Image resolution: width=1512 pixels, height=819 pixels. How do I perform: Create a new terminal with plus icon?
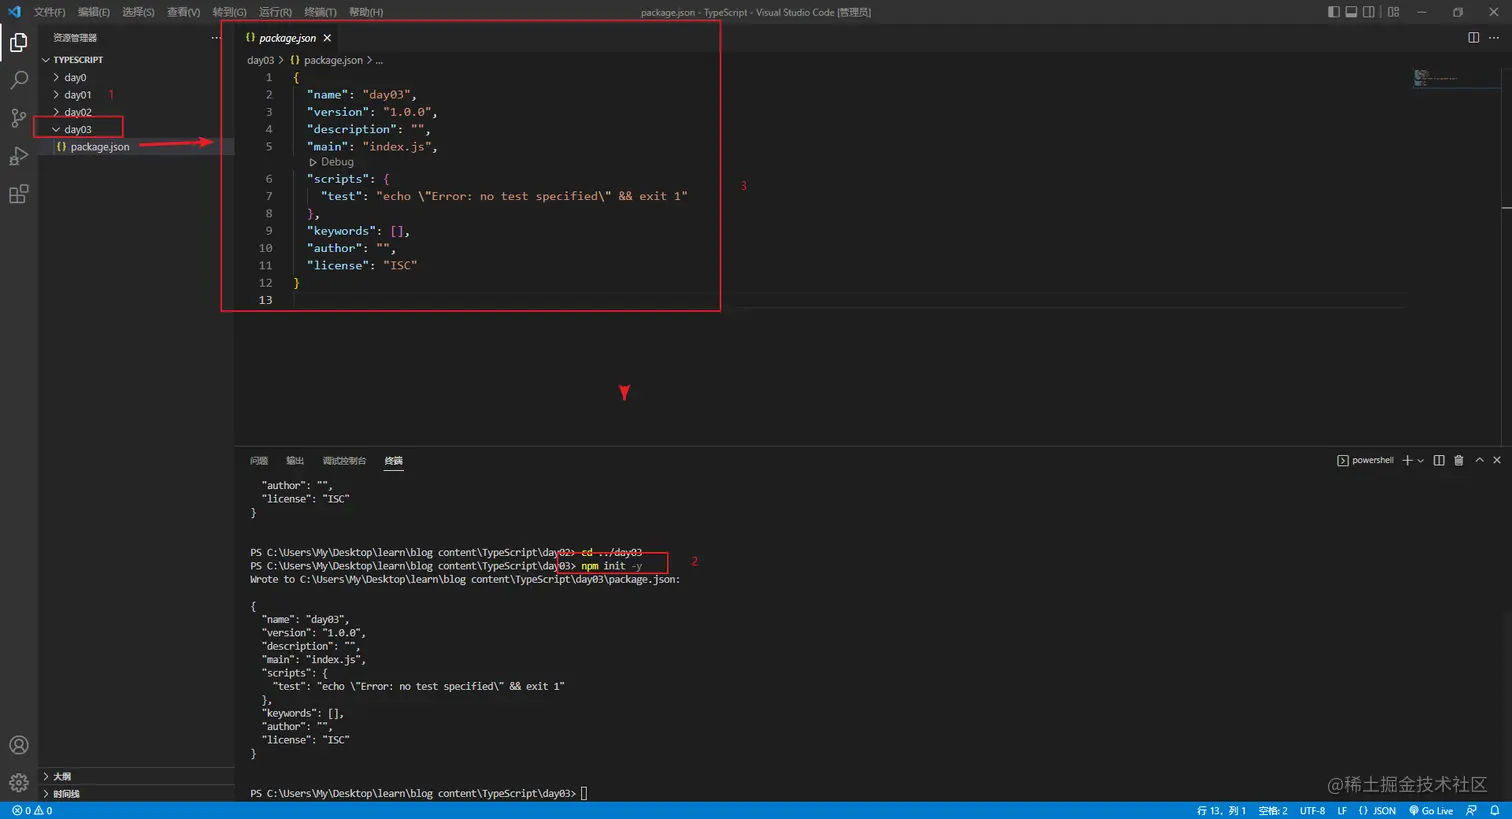pos(1407,460)
